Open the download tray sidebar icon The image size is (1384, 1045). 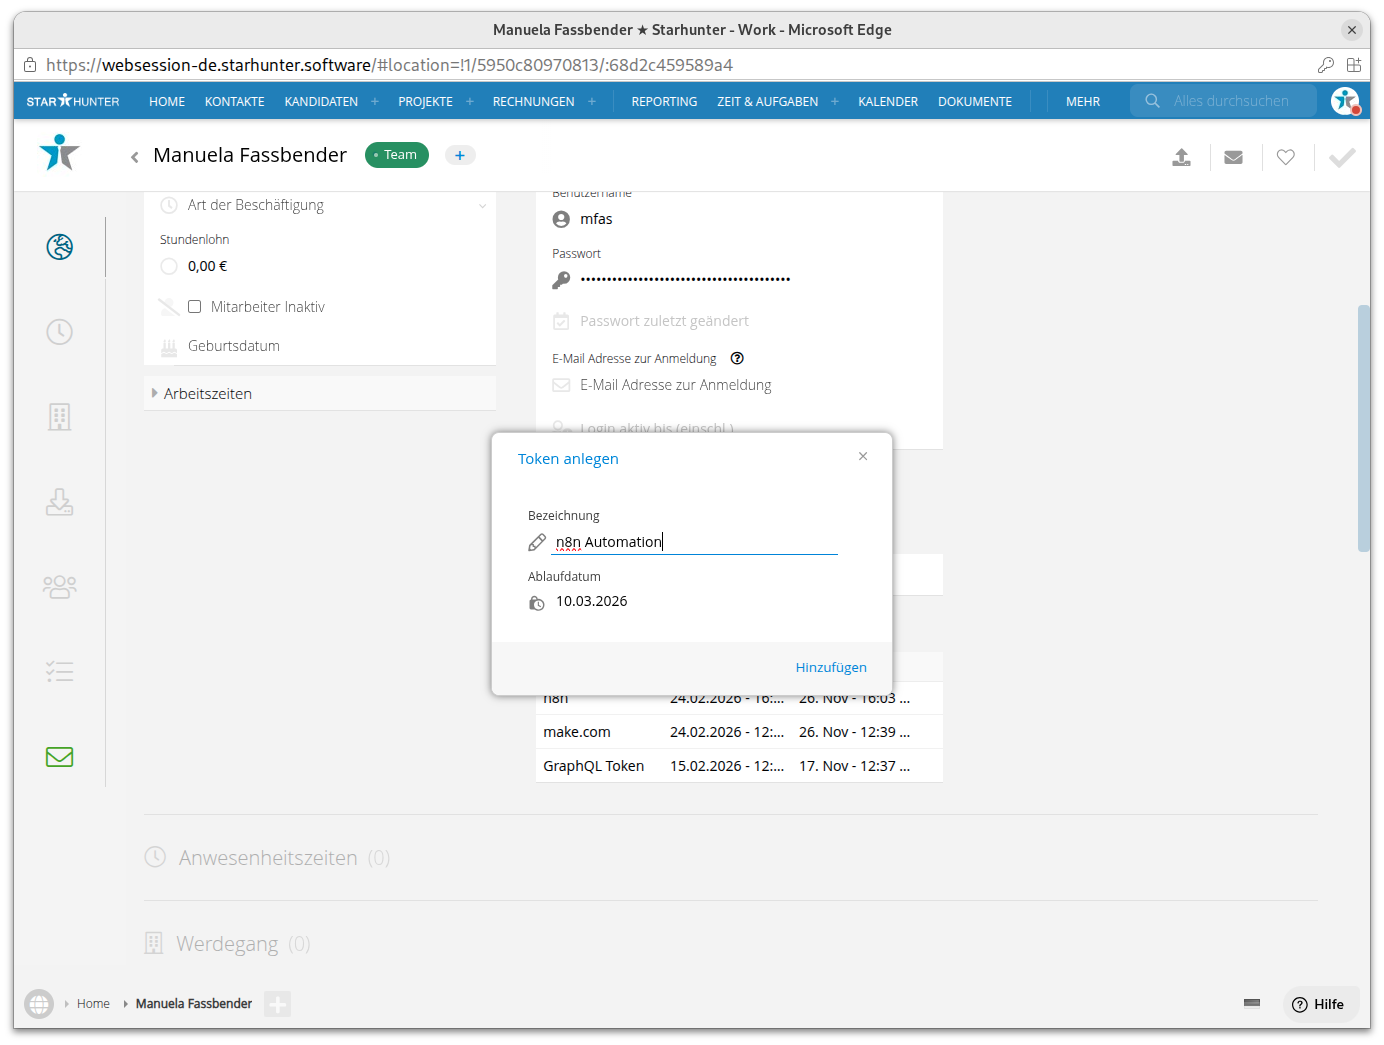60,502
